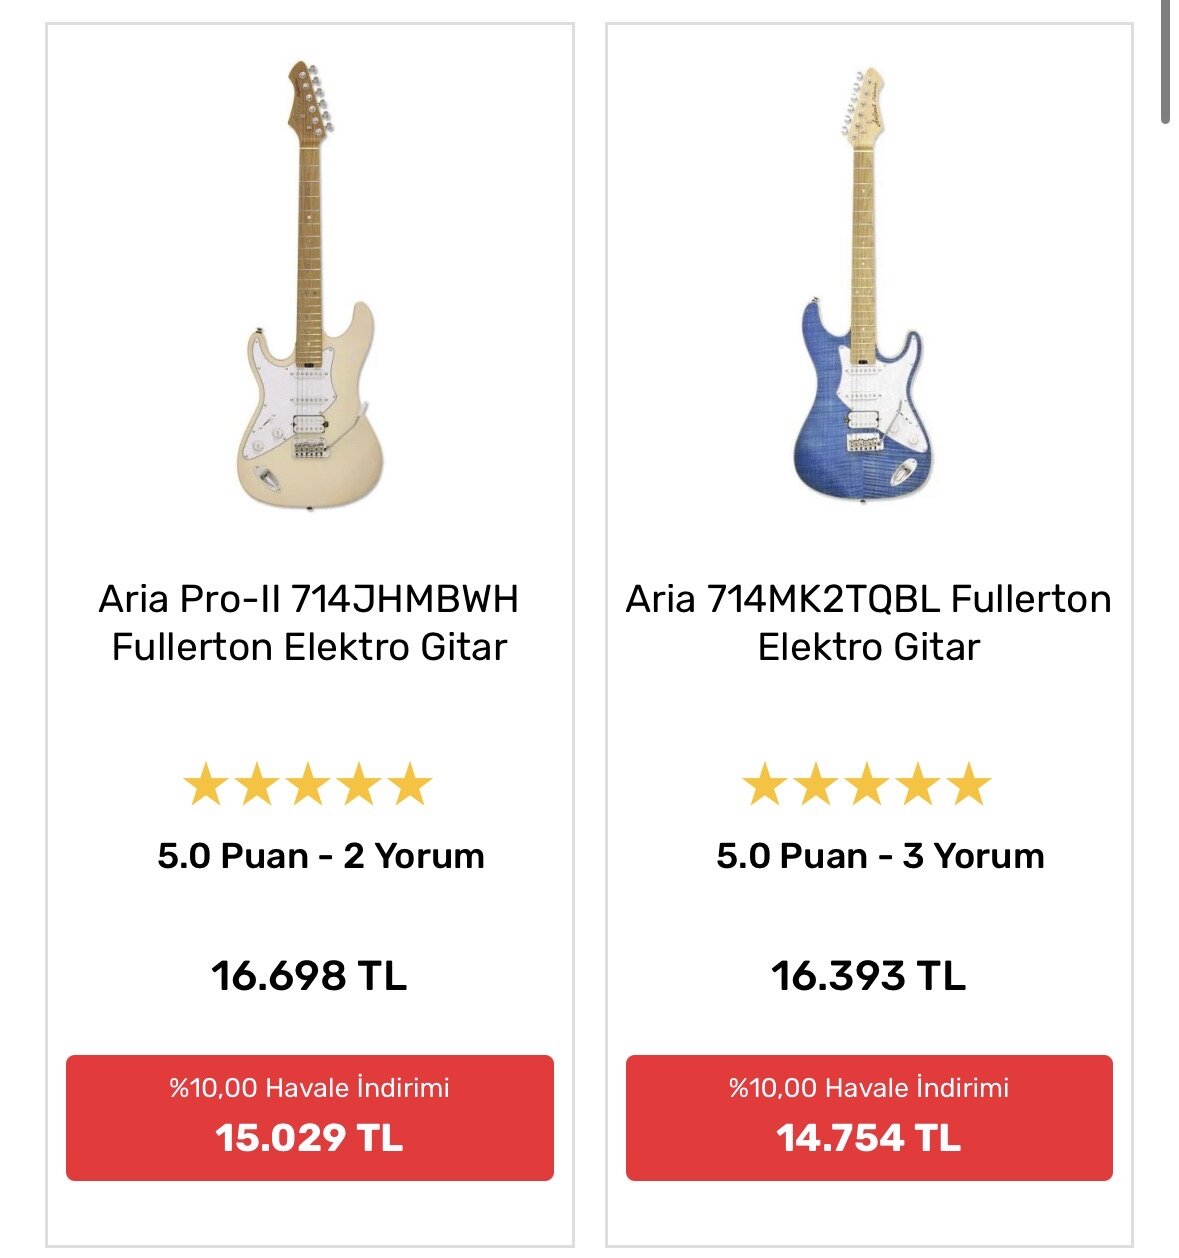1179x1258 pixels.
Task: Click first star of the Aria Pro-II rating
Action: click(x=206, y=785)
